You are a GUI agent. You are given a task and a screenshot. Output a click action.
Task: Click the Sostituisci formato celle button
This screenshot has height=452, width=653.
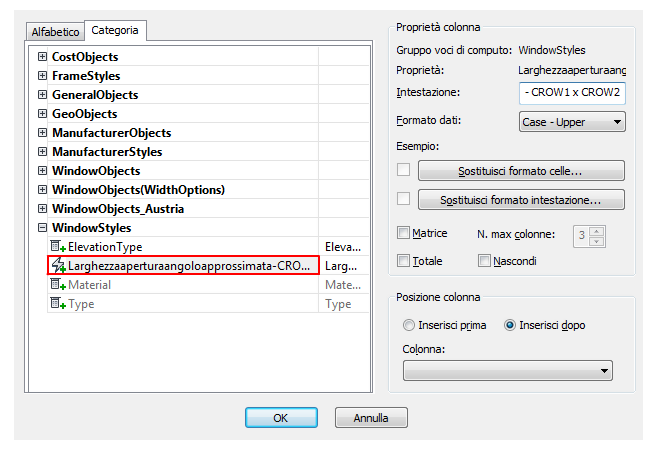(x=521, y=171)
